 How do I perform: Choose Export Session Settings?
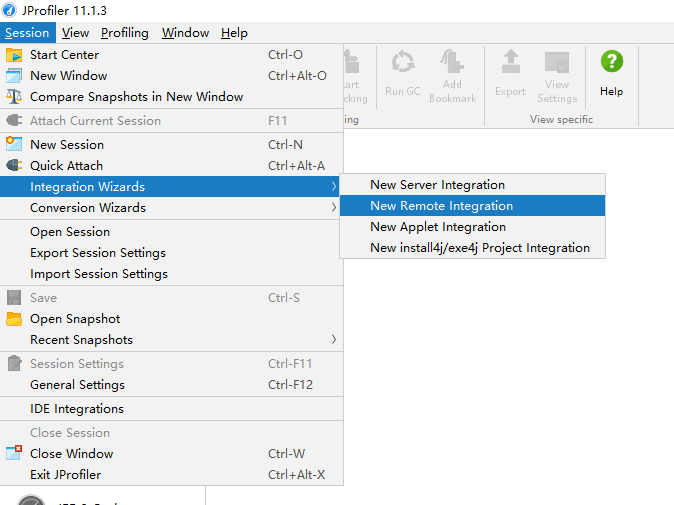pos(172,253)
